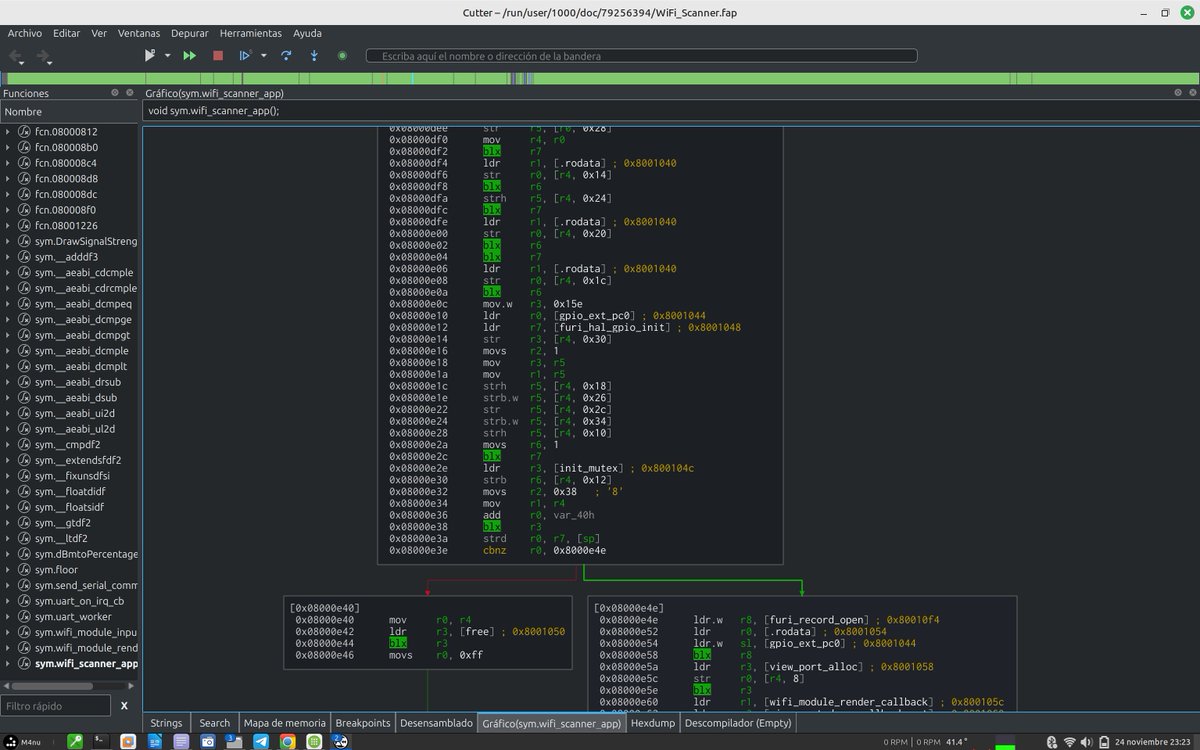Click the flag name or address search field

coord(641,56)
